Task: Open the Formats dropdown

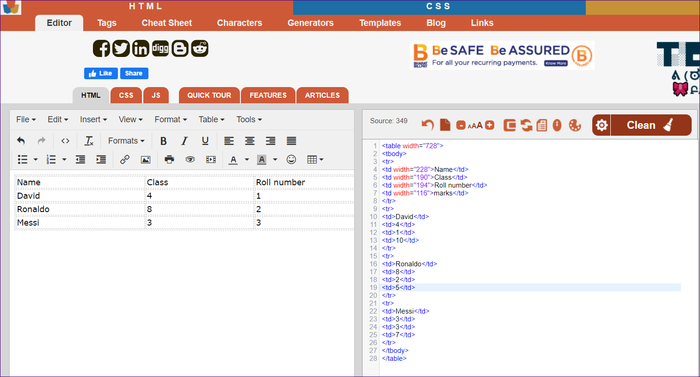Action: pos(126,141)
